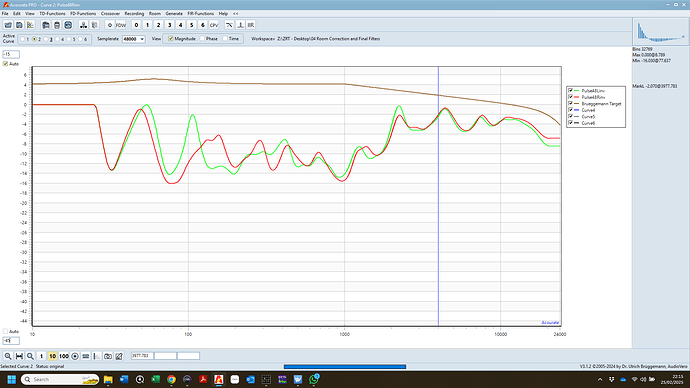
Task: Select the 100 frequency start button
Action: tap(64, 356)
